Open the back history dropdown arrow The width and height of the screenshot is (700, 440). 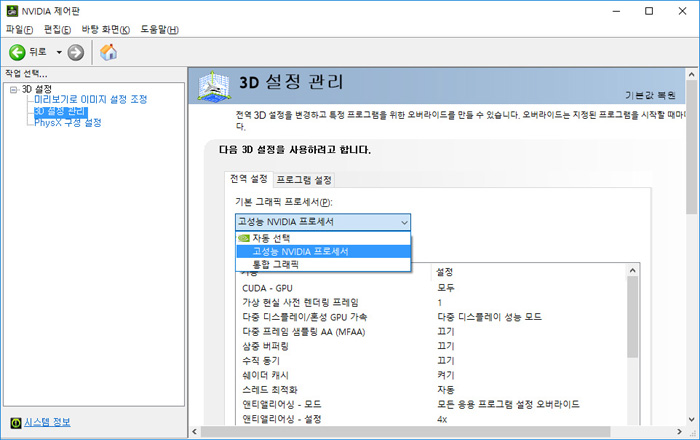(x=59, y=52)
